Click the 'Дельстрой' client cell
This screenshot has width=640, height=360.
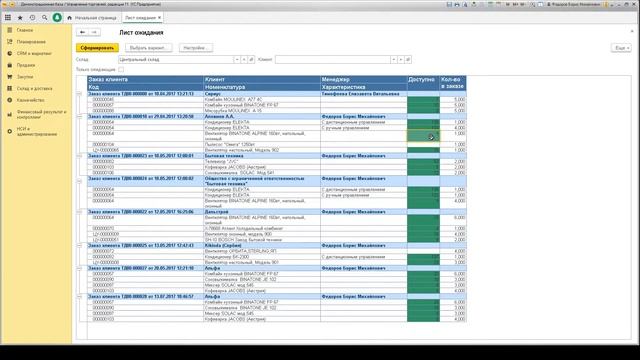pos(262,212)
